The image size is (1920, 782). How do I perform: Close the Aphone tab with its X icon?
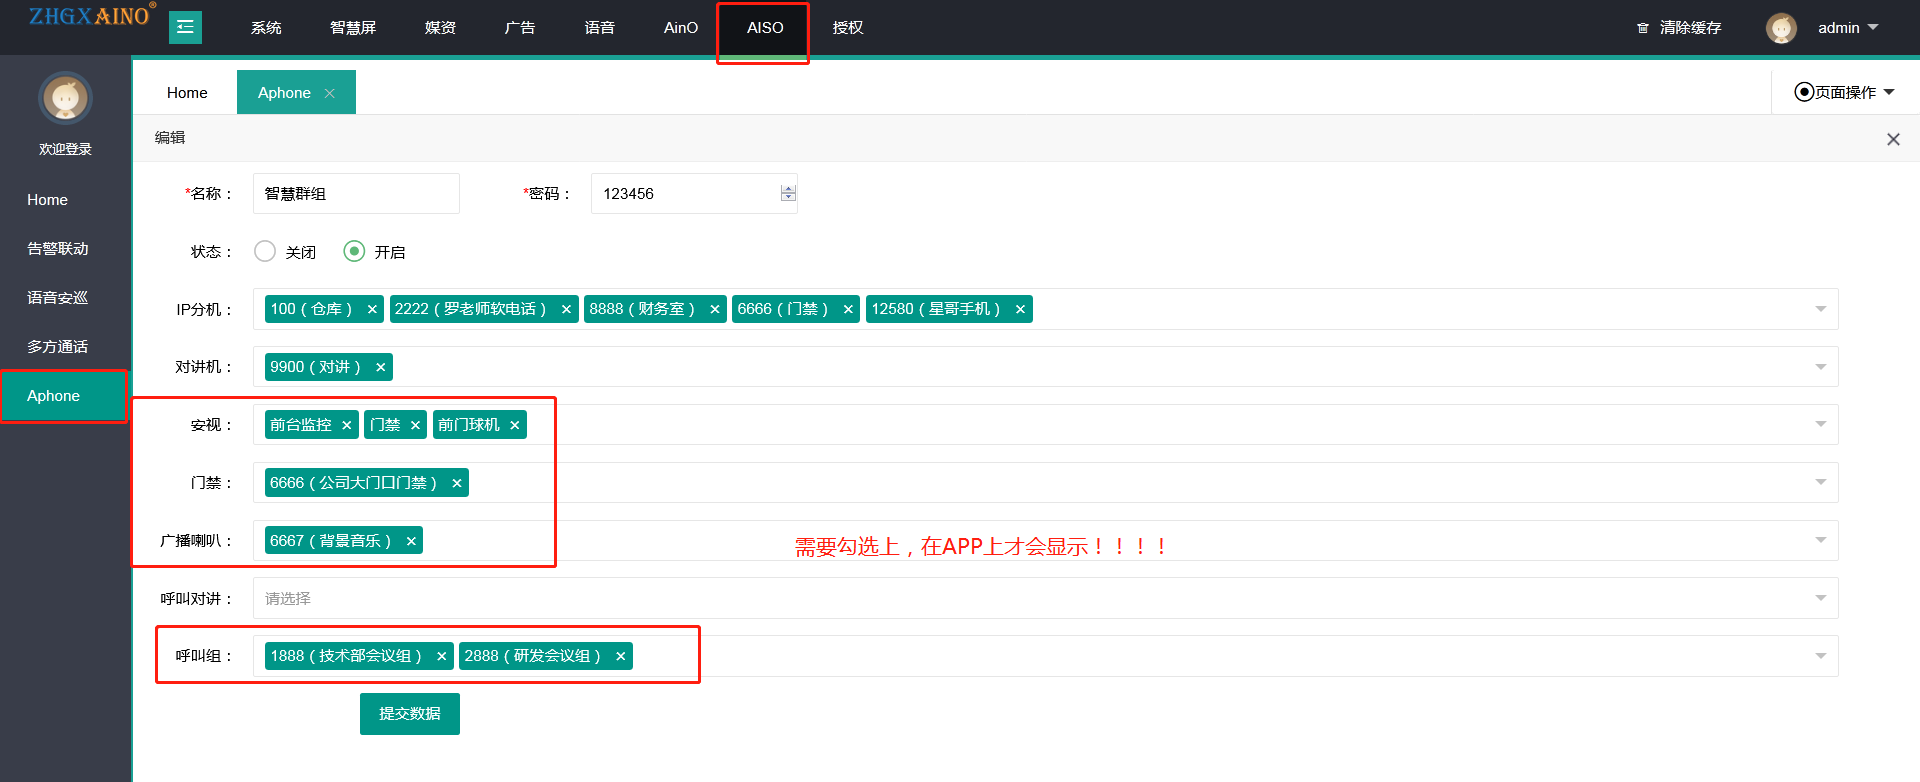[x=330, y=93]
